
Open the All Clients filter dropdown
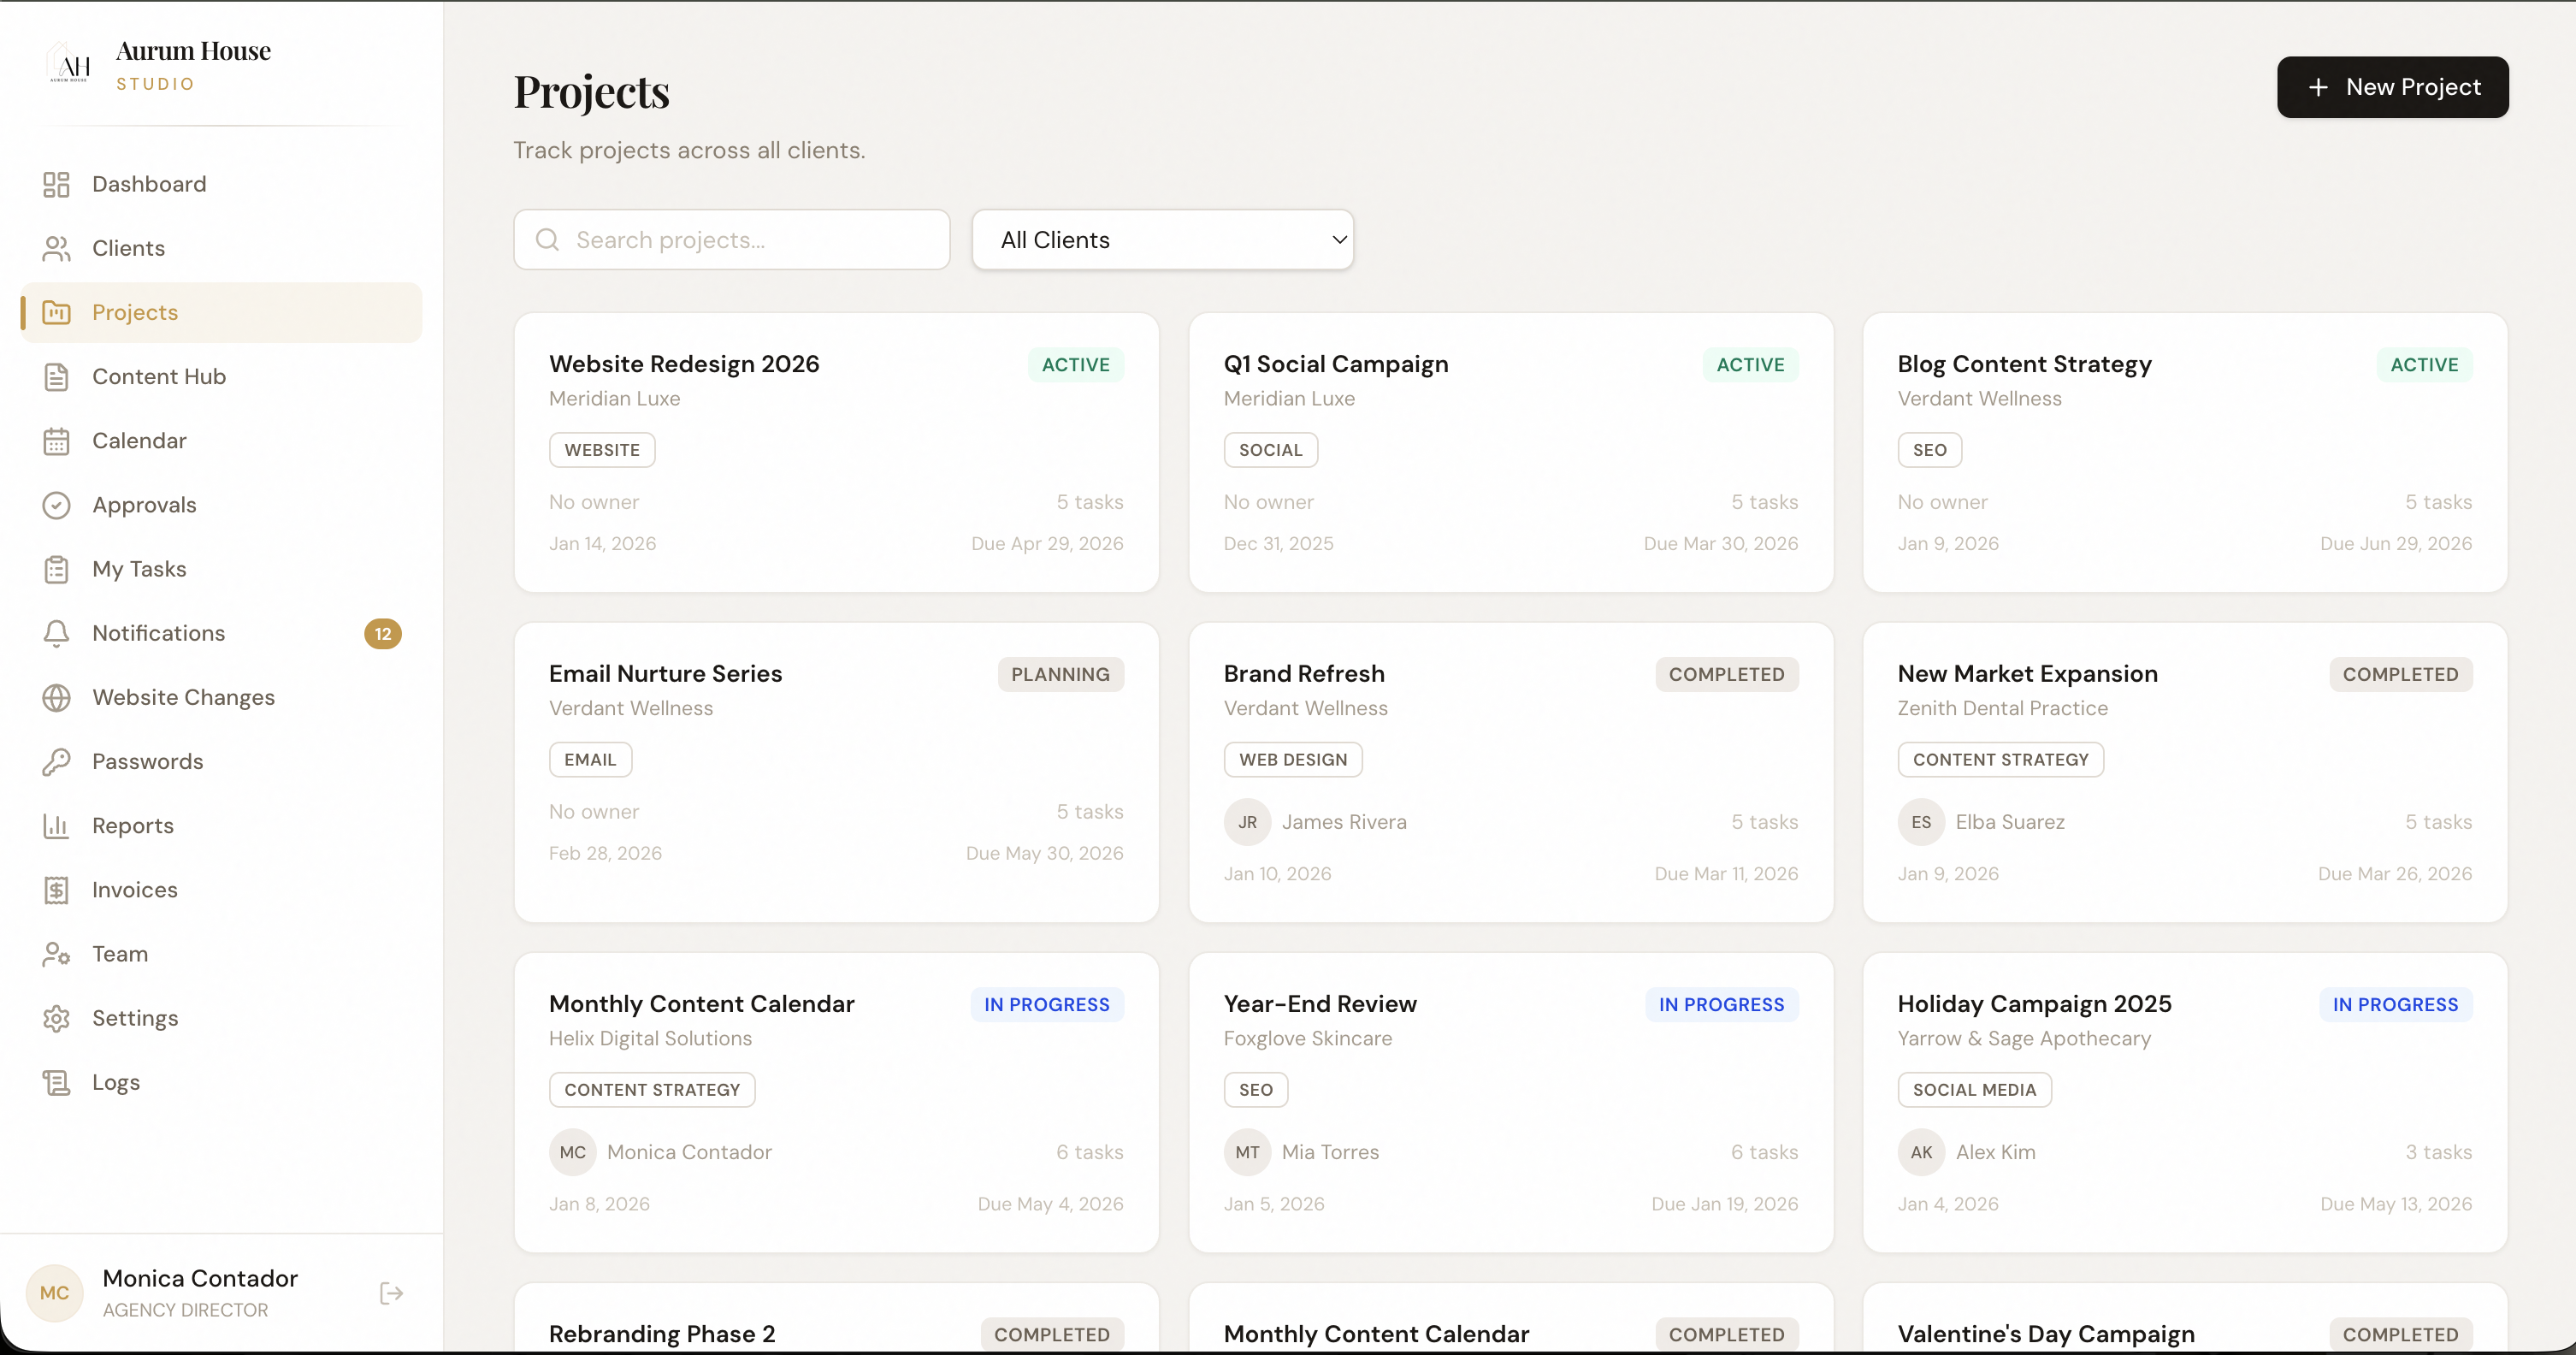pyautogui.click(x=1162, y=240)
